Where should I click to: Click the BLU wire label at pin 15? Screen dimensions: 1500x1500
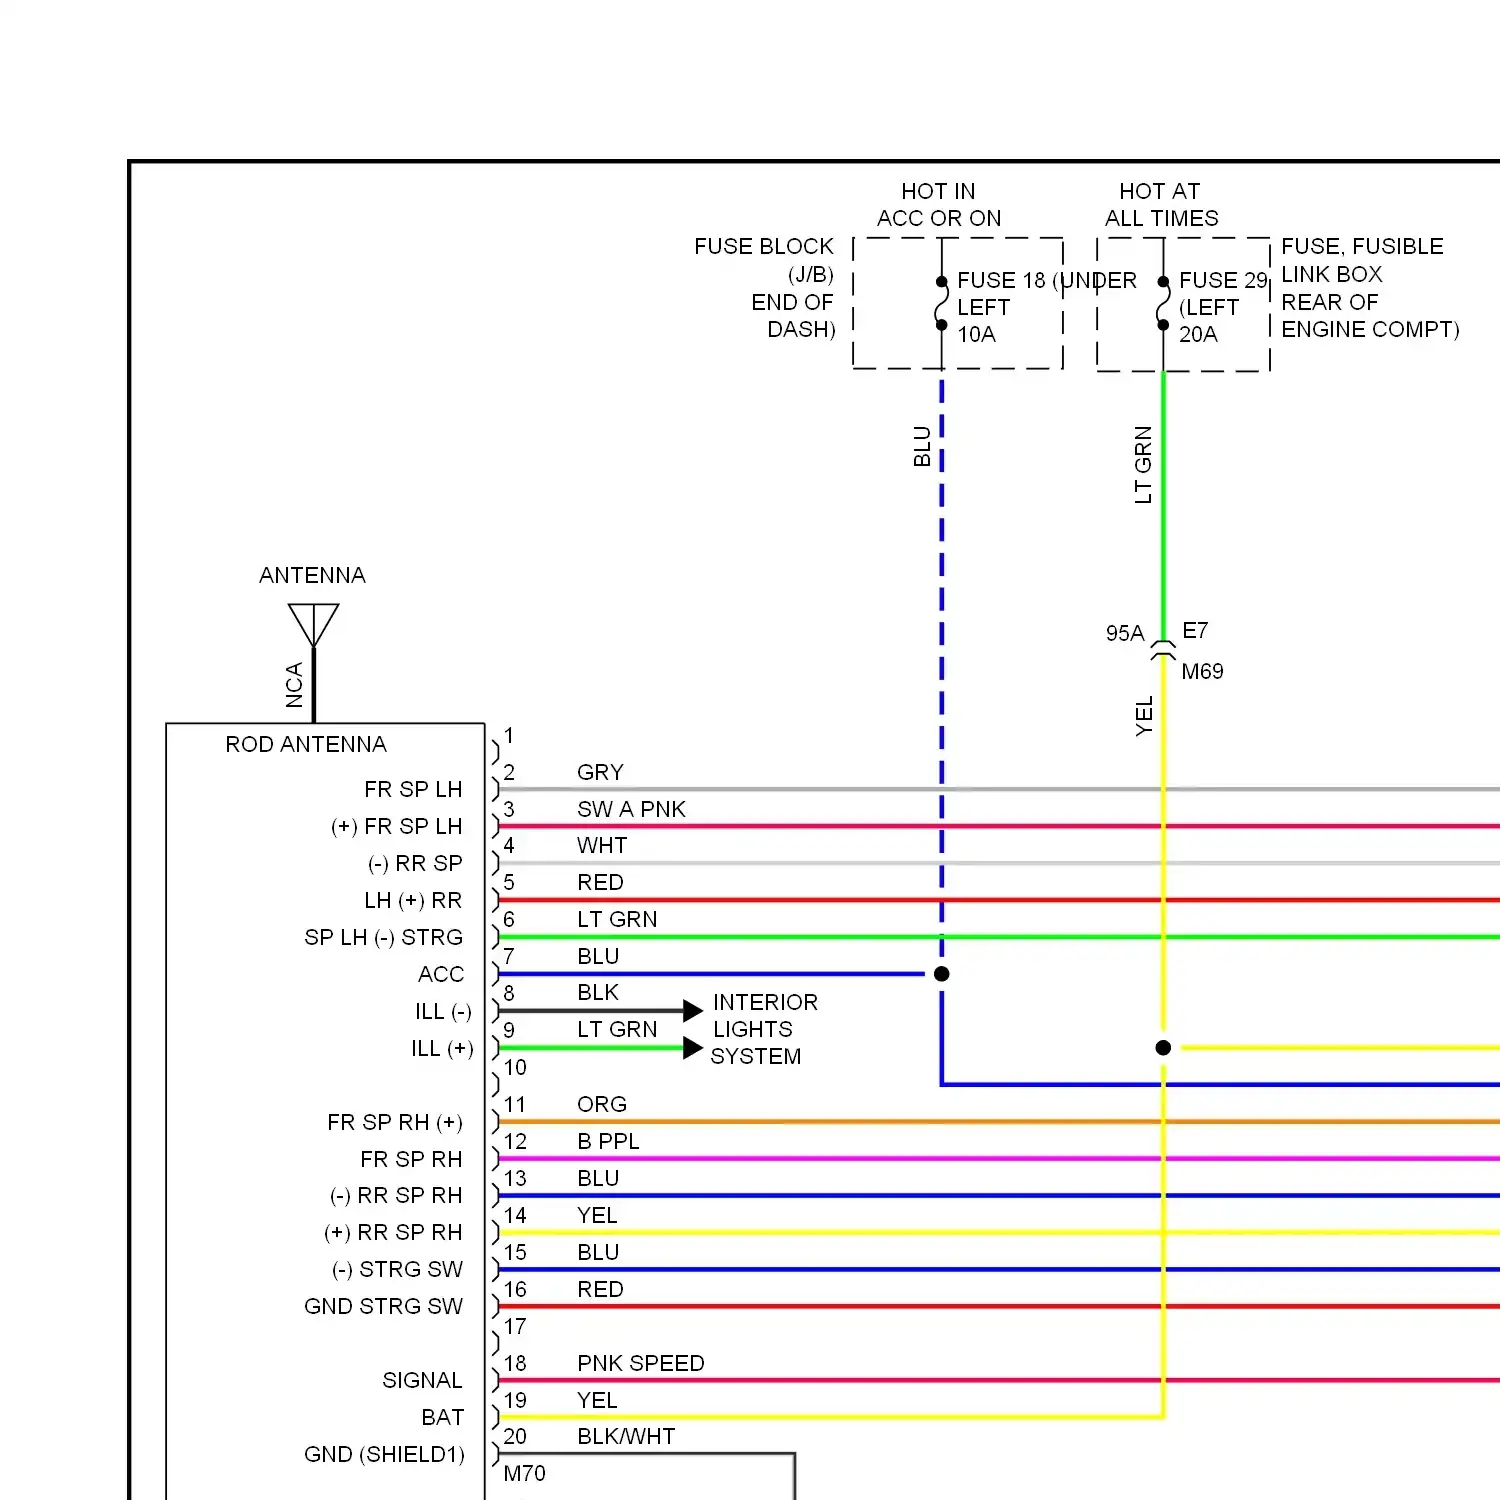pos(598,1252)
